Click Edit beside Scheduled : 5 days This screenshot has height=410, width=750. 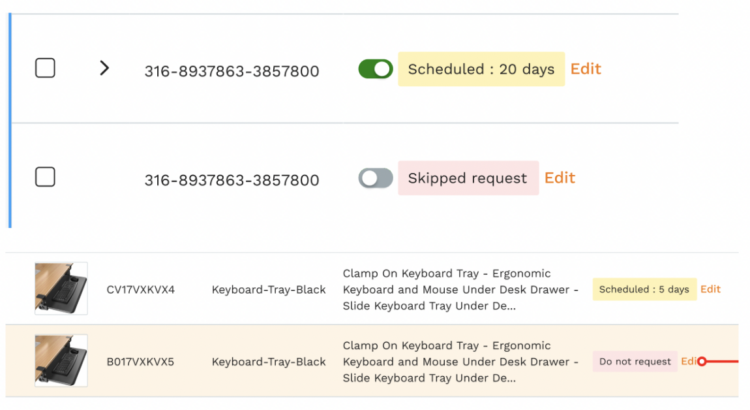click(x=710, y=289)
